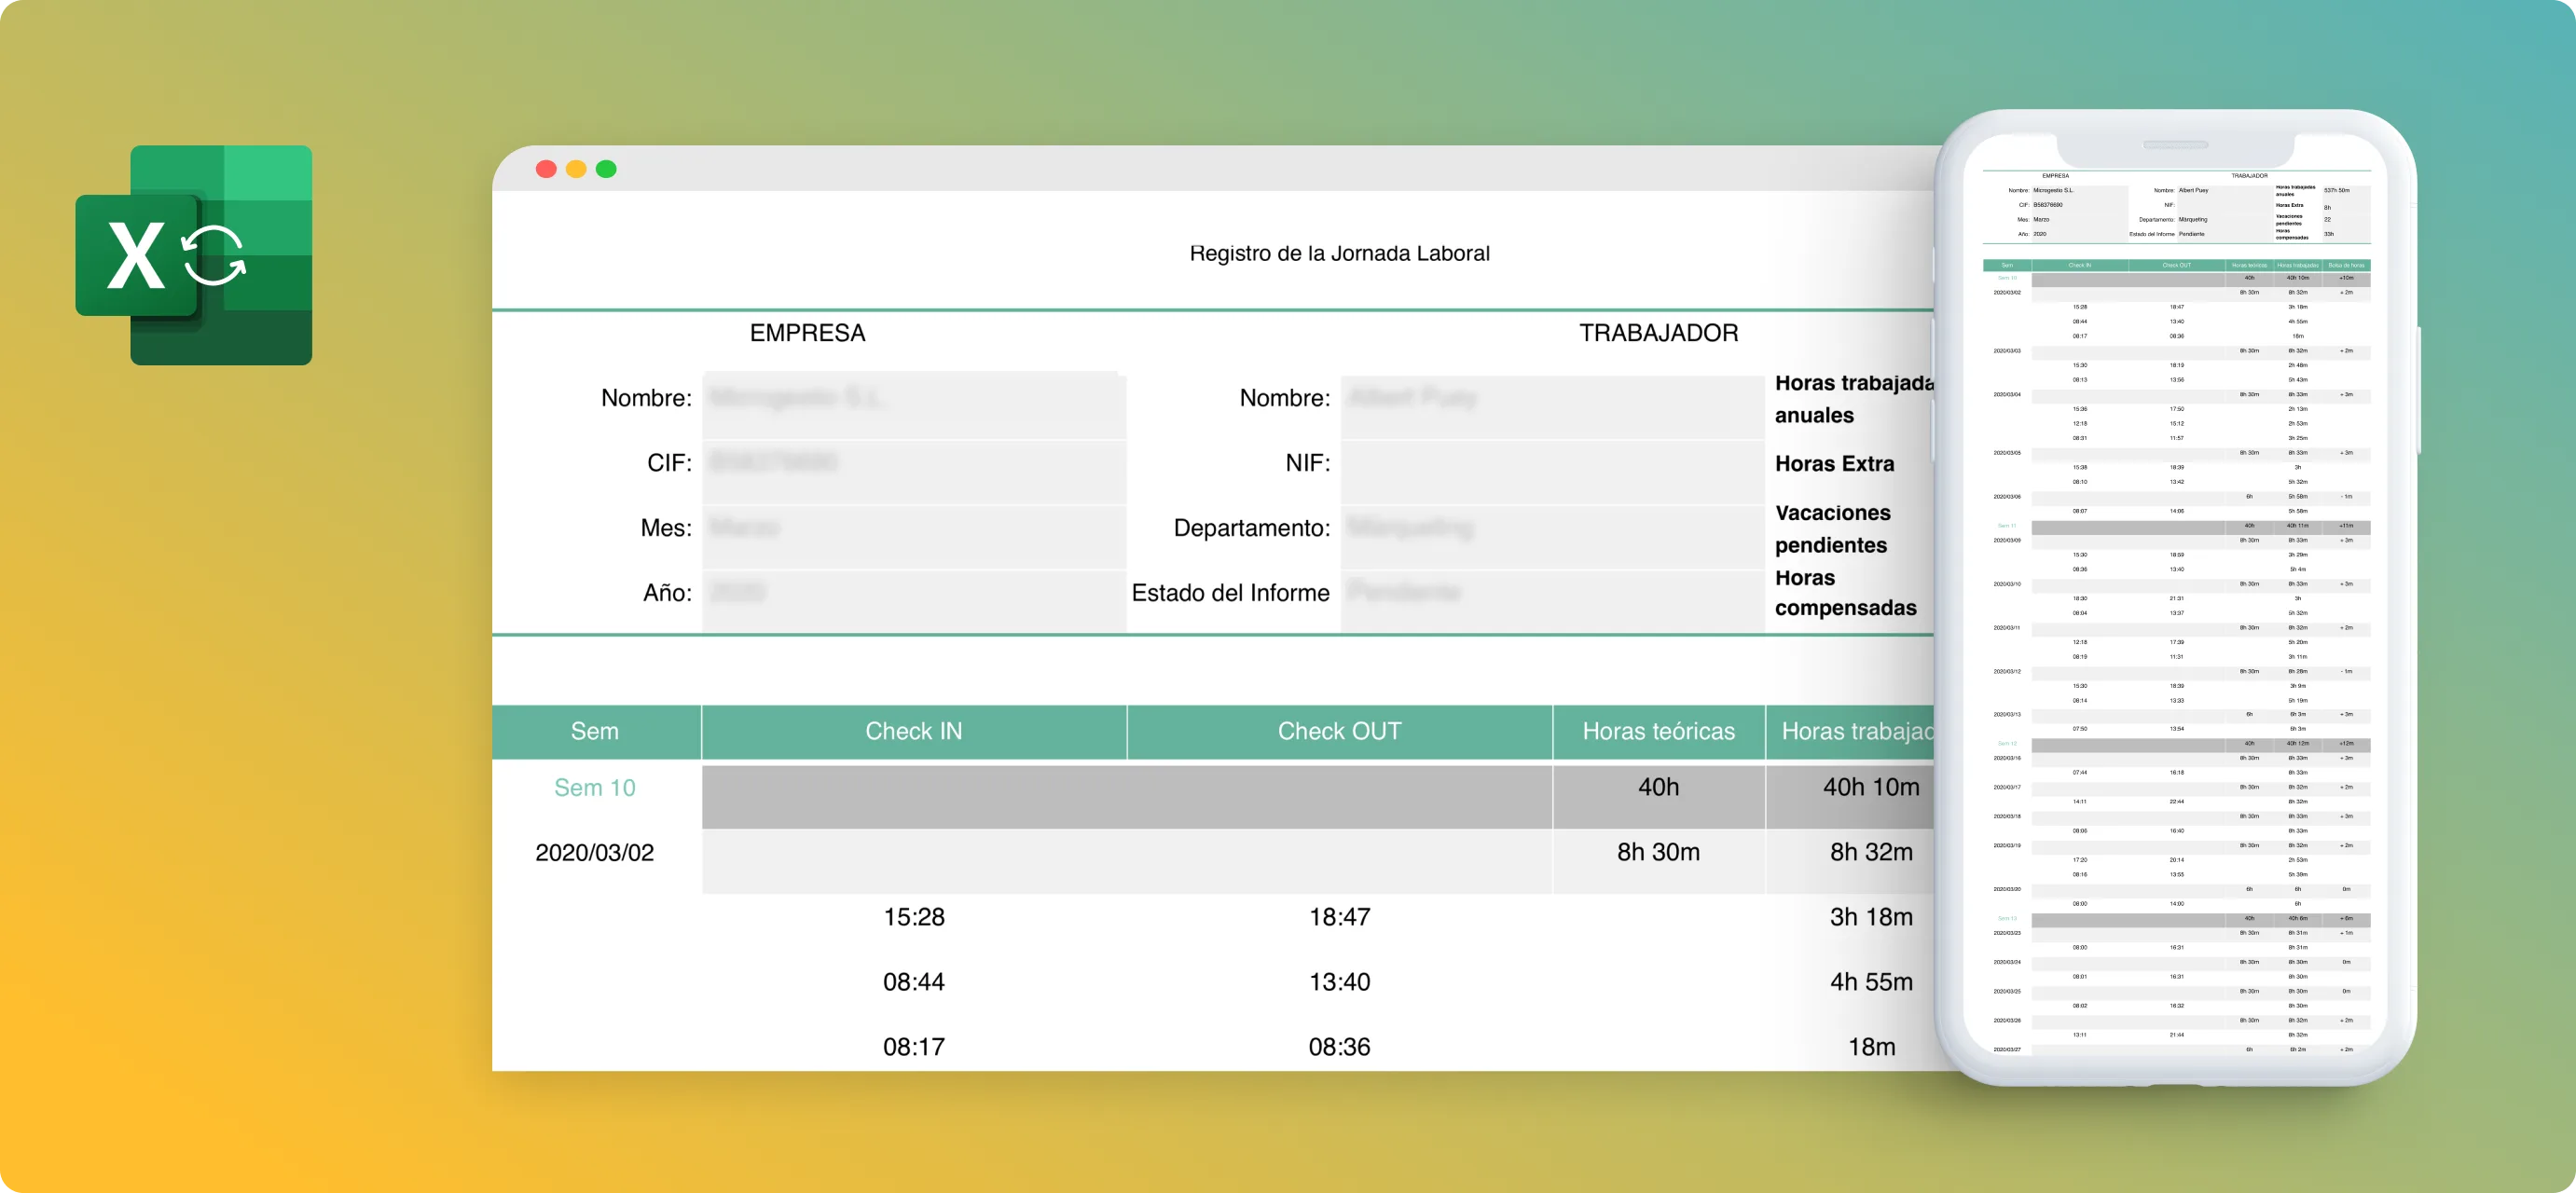The height and width of the screenshot is (1193, 2576).
Task: Select the Departamento field
Action: tap(1552, 537)
